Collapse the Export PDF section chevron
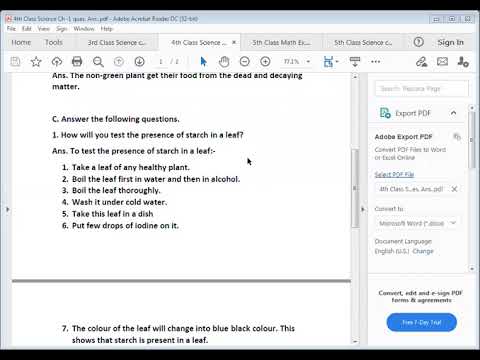This screenshot has width=480, height=360. (453, 113)
